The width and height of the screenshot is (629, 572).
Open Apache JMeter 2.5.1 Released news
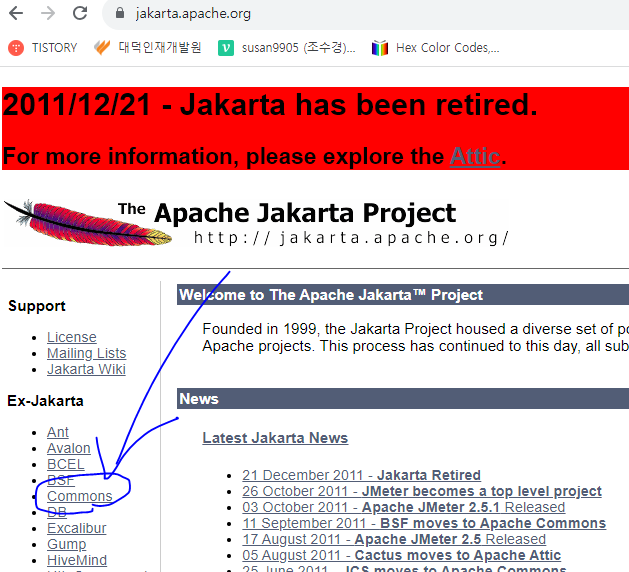(x=404, y=507)
